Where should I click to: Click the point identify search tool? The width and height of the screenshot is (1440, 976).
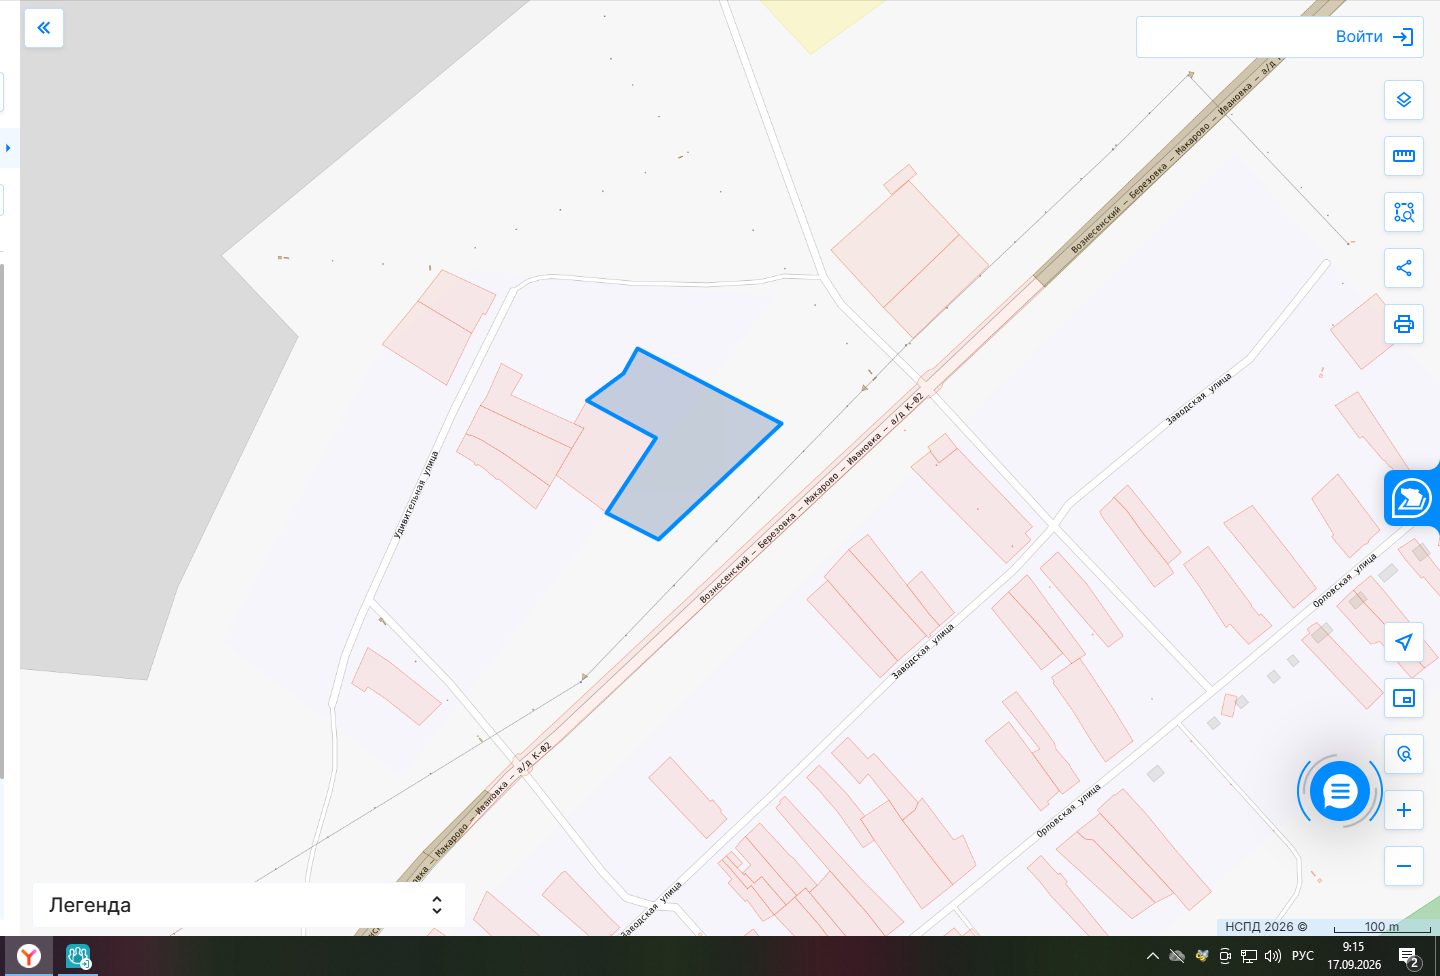click(1404, 754)
